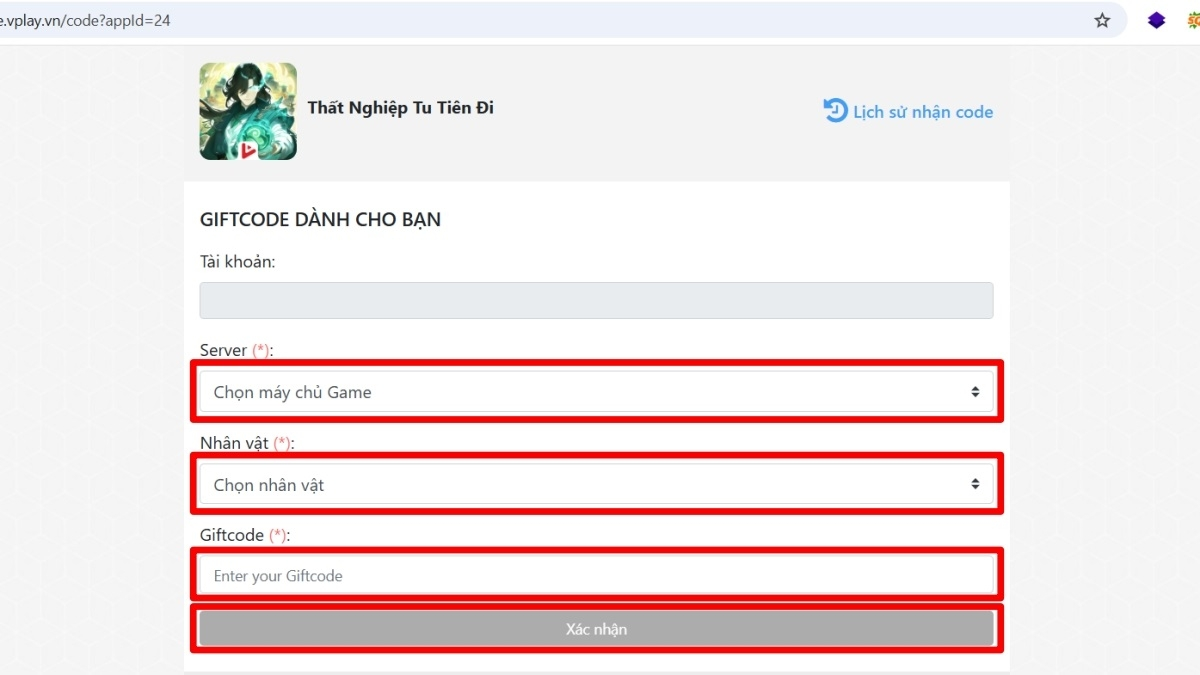Focus the Enter your Giftcode field

click(596, 576)
